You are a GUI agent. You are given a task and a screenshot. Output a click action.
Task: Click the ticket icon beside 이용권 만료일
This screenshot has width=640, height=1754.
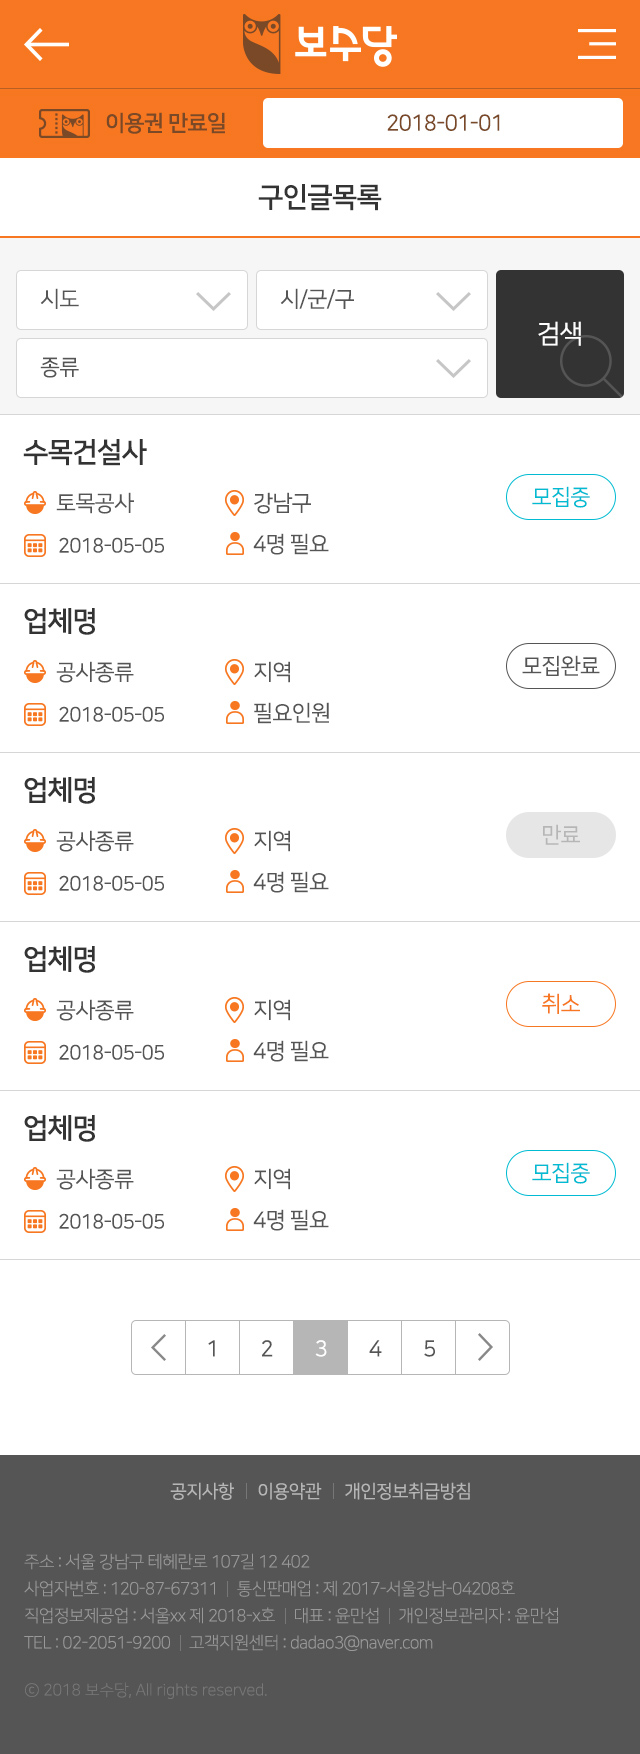point(64,123)
